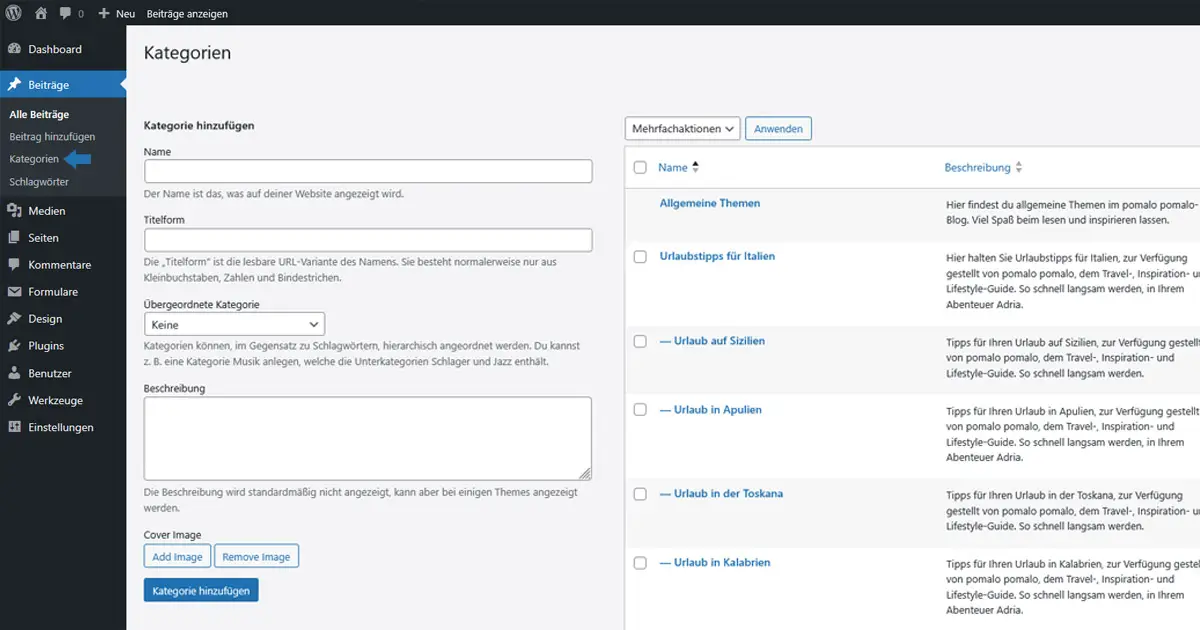Click the Medien sidebar icon
The width and height of the screenshot is (1200, 630).
[x=14, y=211]
